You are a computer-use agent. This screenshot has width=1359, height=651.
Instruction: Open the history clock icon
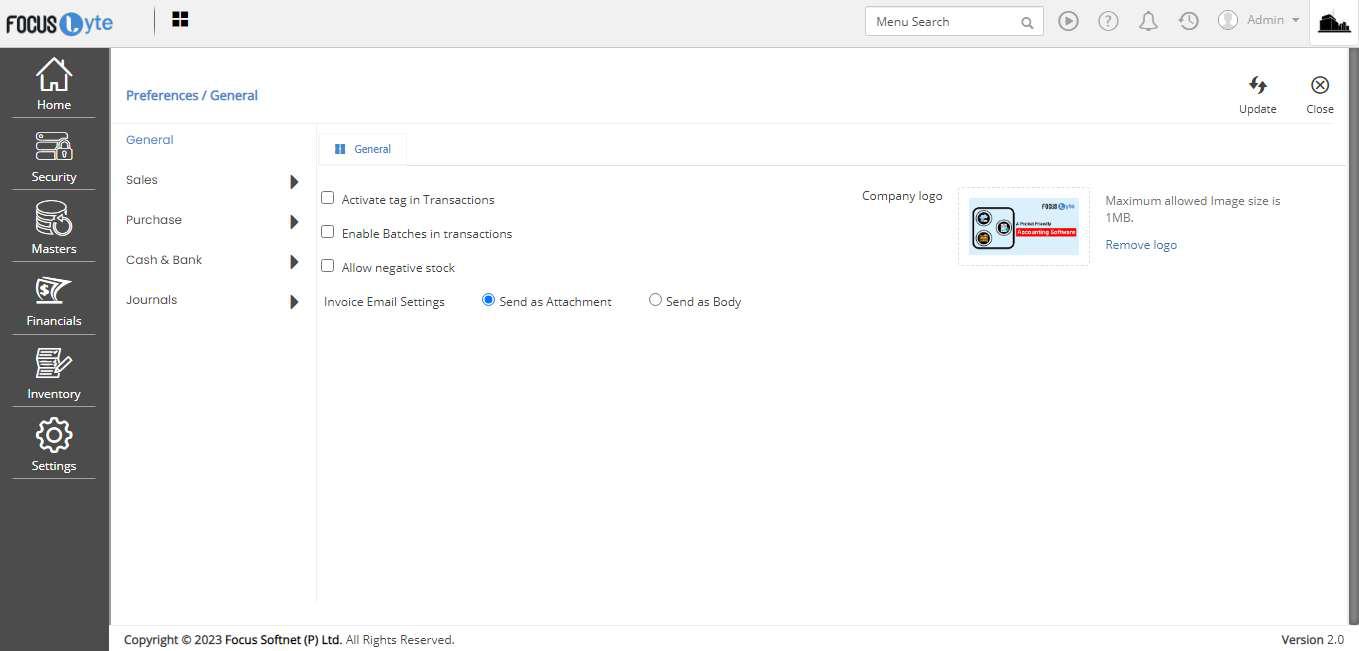pos(1188,21)
